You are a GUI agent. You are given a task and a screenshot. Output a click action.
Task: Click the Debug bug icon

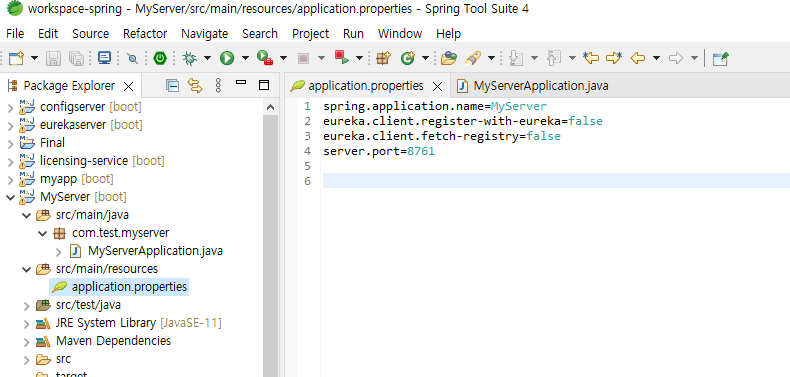[189, 58]
